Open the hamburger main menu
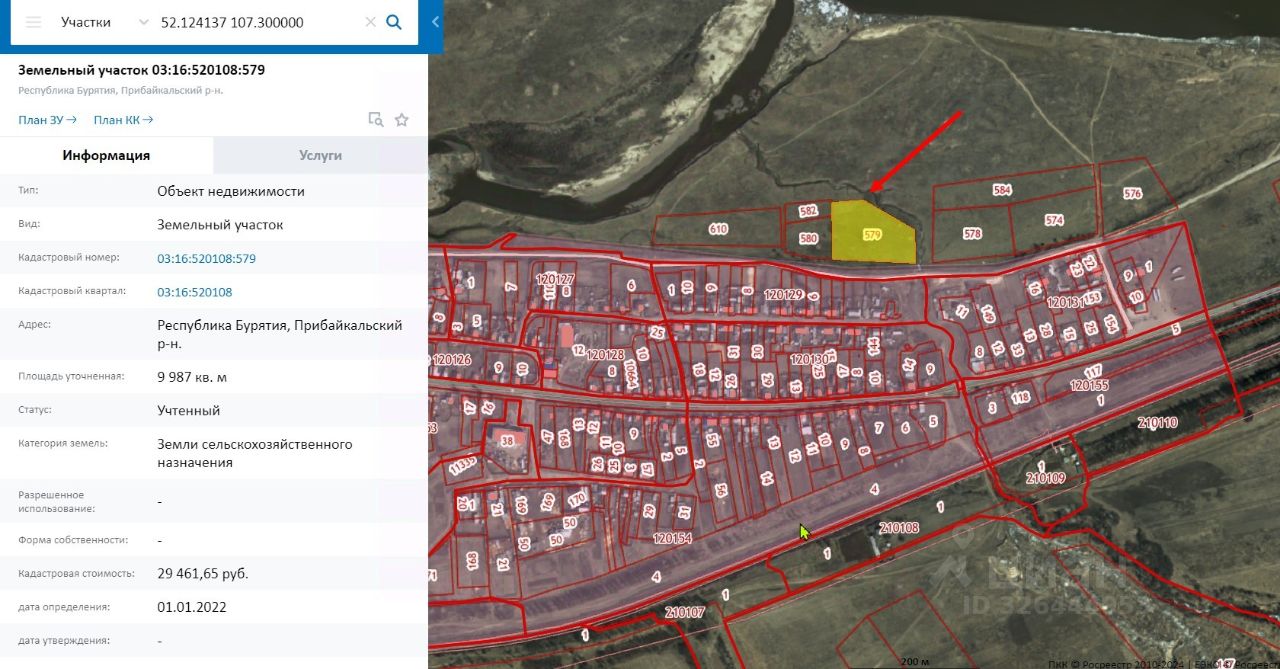 click(33, 22)
